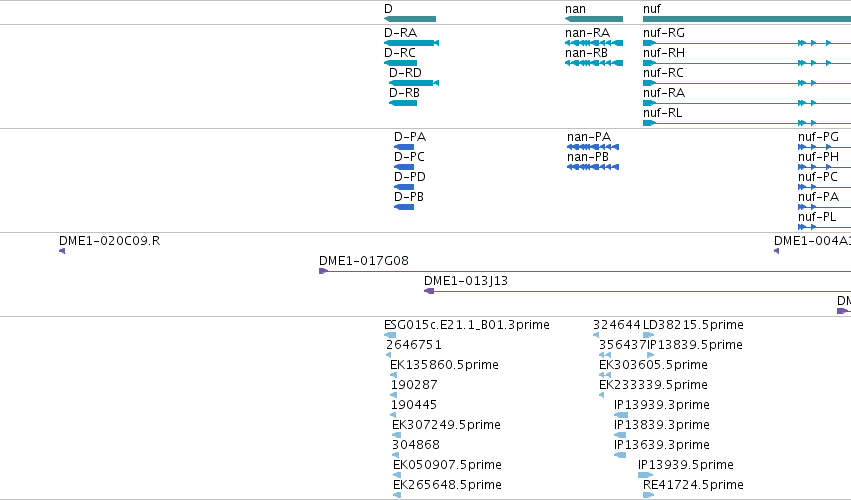Select the nuf-RG transcript start

click(x=649, y=43)
